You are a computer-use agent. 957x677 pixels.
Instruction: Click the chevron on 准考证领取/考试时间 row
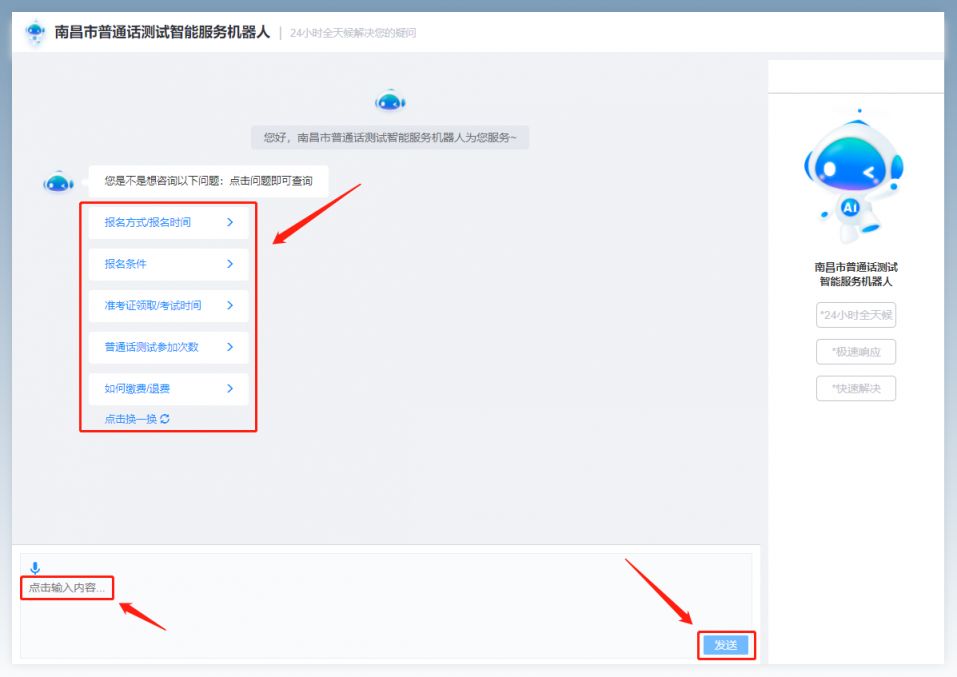(230, 305)
